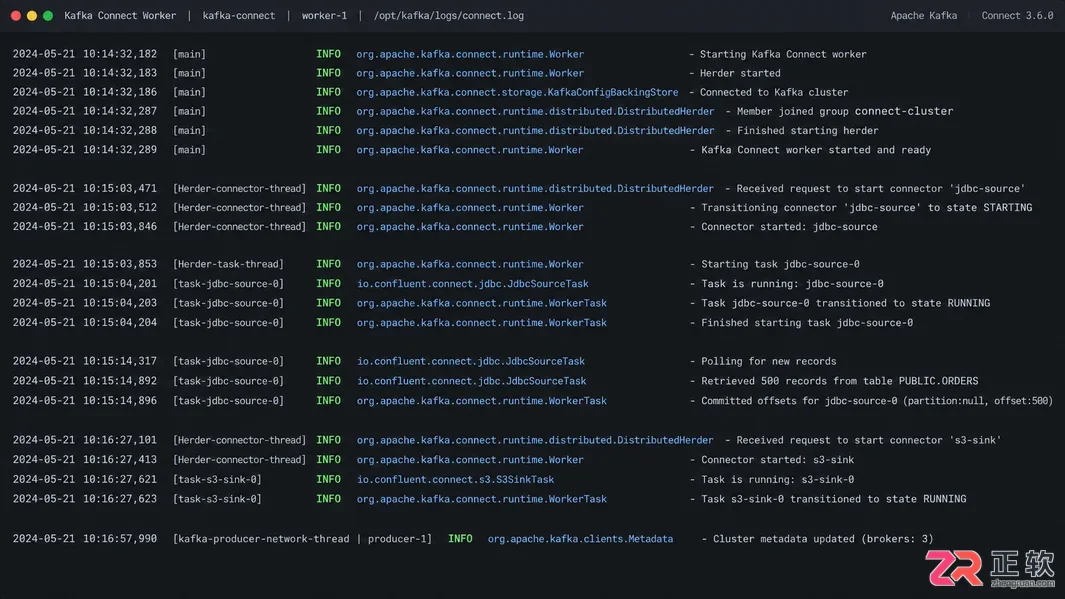Image resolution: width=1065 pixels, height=599 pixels.
Task: Click the '[Herder-task-thread]' thread name
Action: [x=228, y=264]
